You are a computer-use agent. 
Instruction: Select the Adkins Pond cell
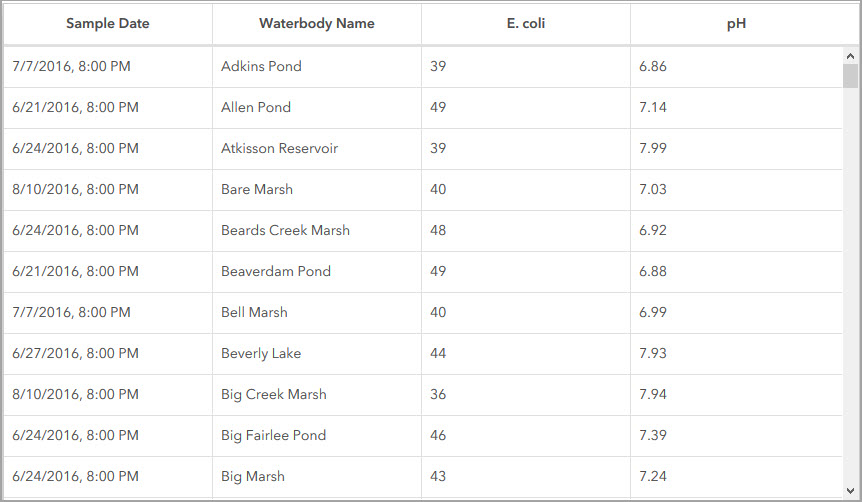pos(261,67)
